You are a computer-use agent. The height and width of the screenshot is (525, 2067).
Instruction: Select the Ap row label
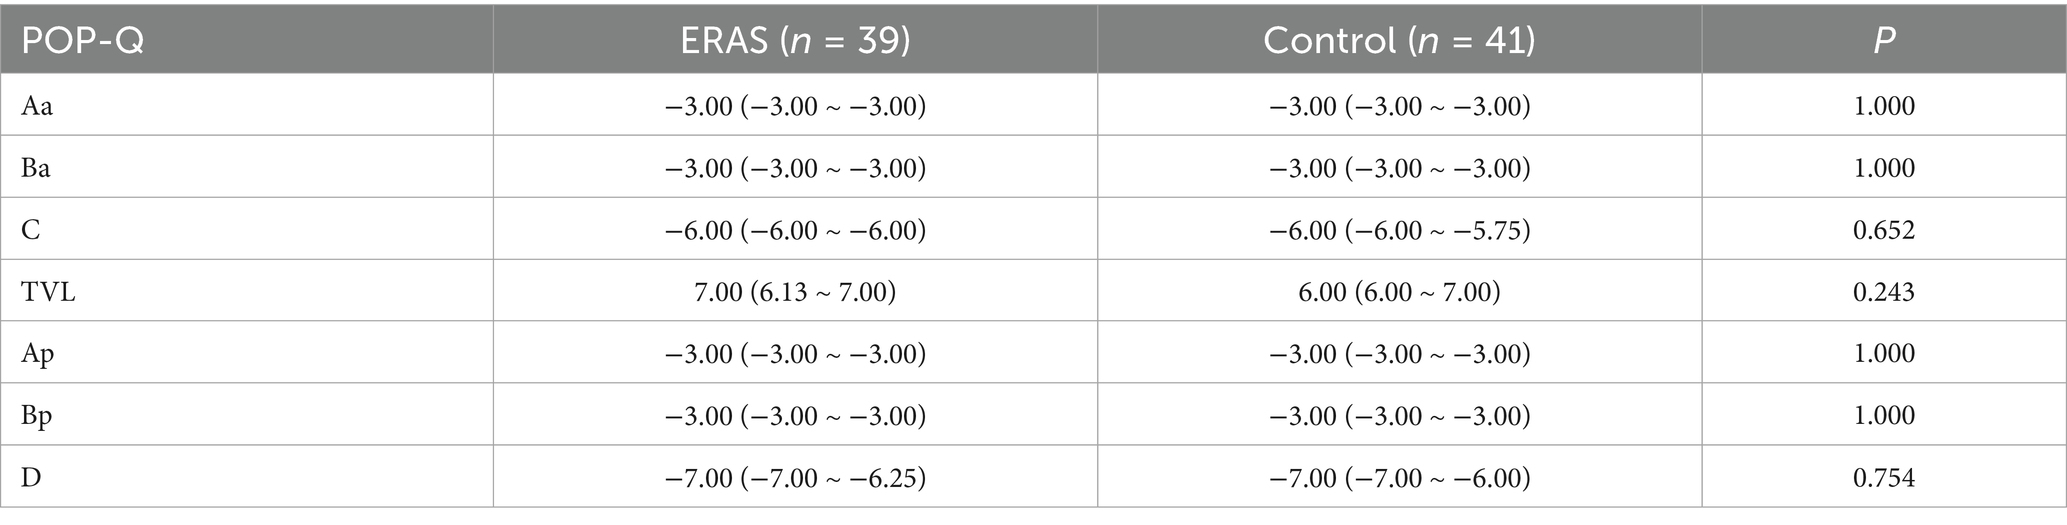click(x=38, y=354)
